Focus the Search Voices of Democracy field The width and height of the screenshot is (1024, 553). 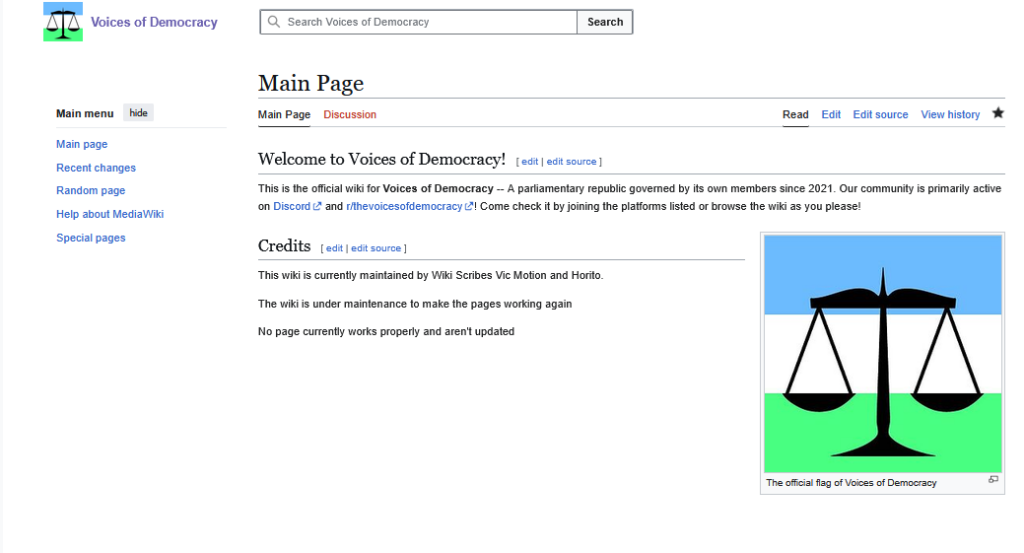tap(419, 22)
